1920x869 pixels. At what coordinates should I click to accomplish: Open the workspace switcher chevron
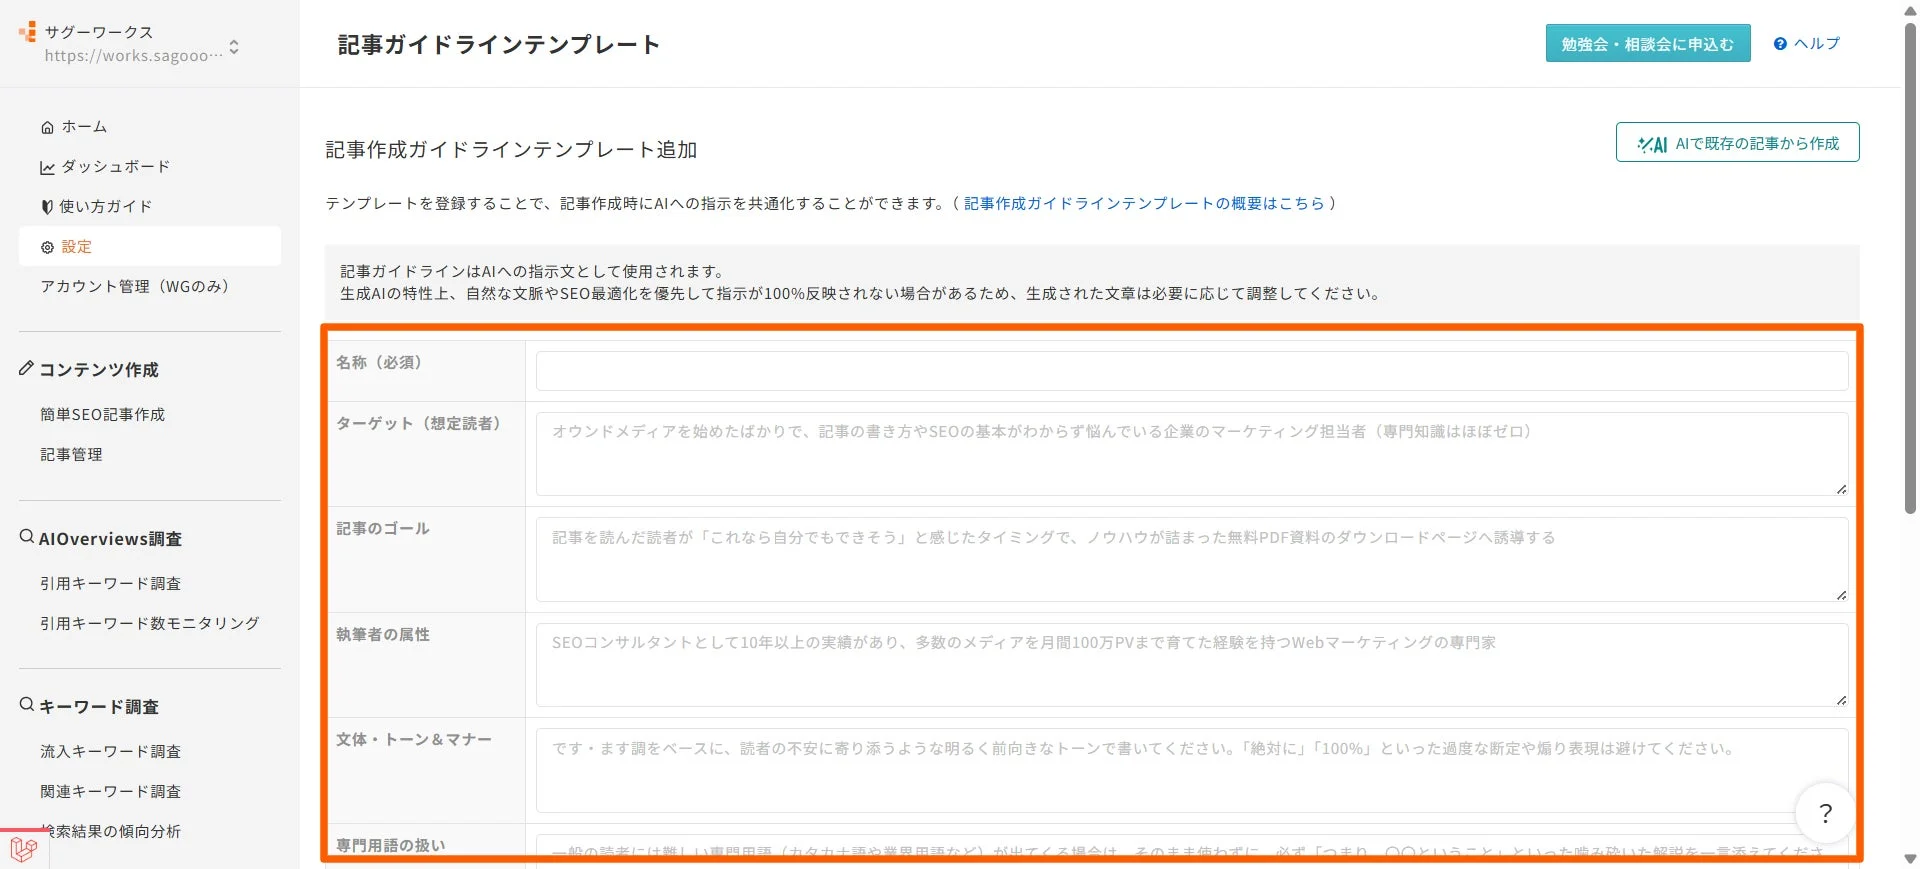pos(234,46)
